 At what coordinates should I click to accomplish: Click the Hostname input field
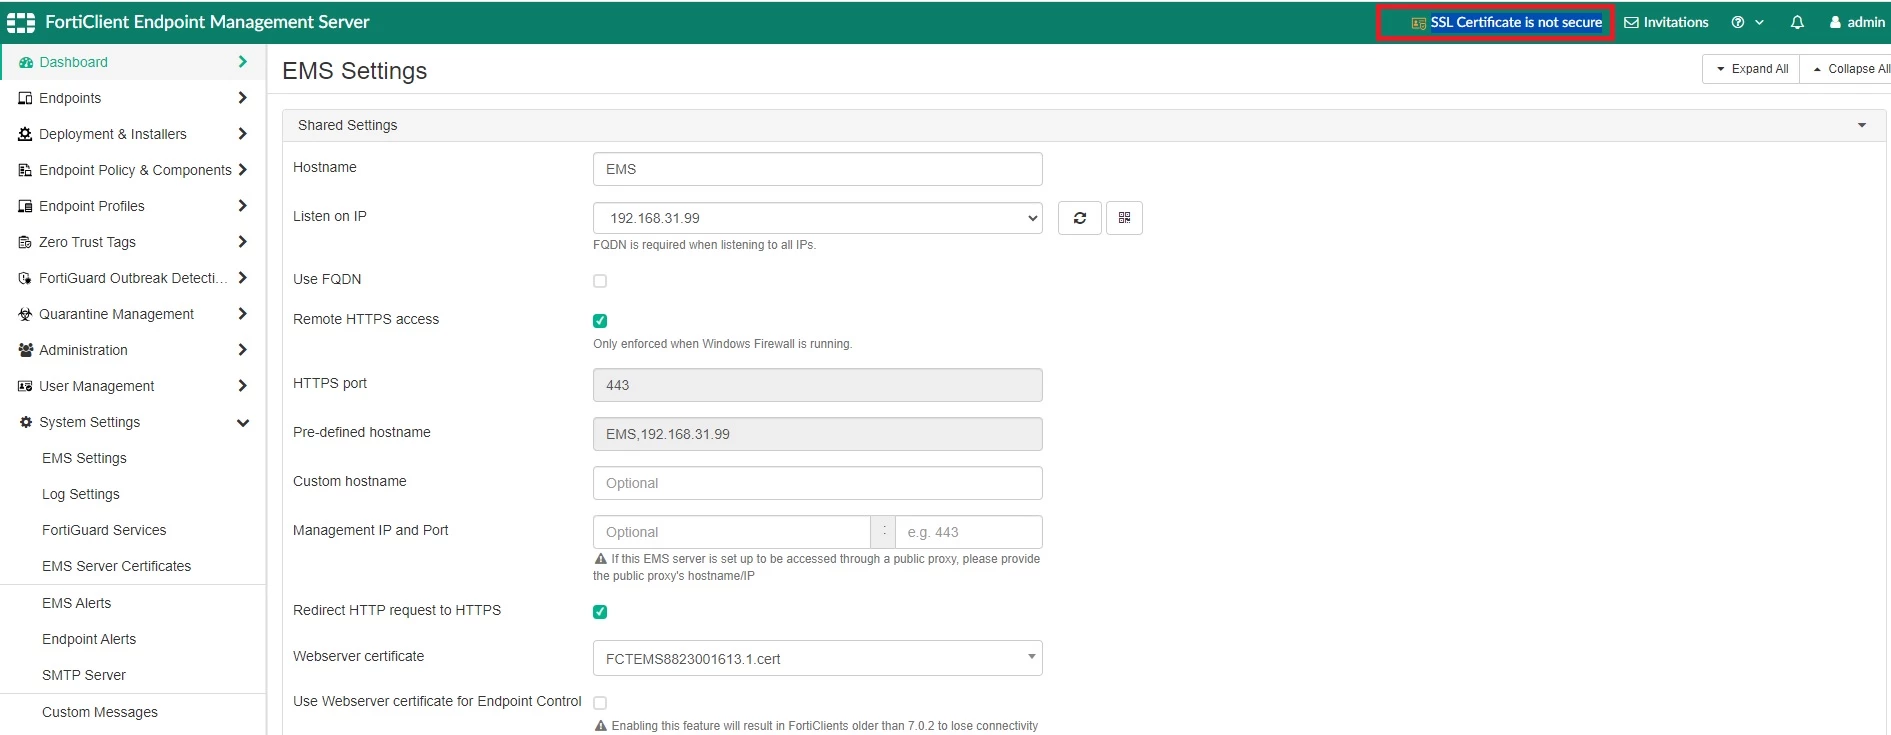click(x=818, y=169)
